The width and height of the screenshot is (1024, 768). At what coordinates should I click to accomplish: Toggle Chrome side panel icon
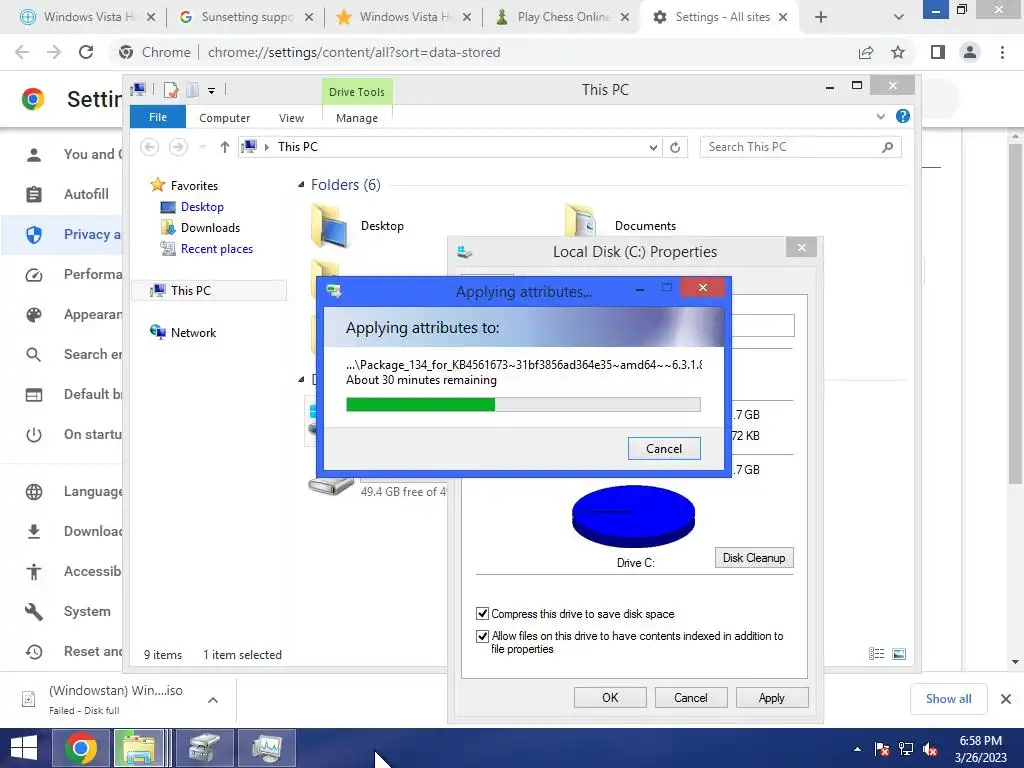[x=938, y=52]
